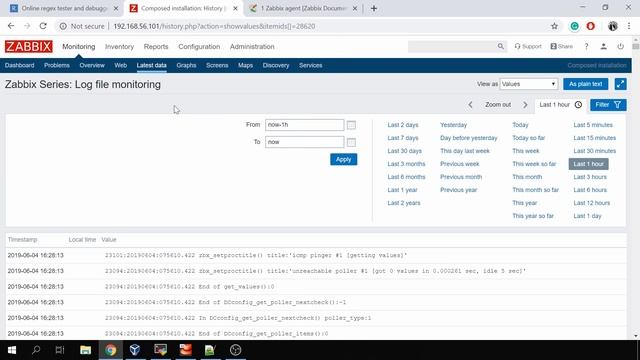Toggle fullscreen kiosk mode icon
This screenshot has width=640, height=360.
click(620, 84)
